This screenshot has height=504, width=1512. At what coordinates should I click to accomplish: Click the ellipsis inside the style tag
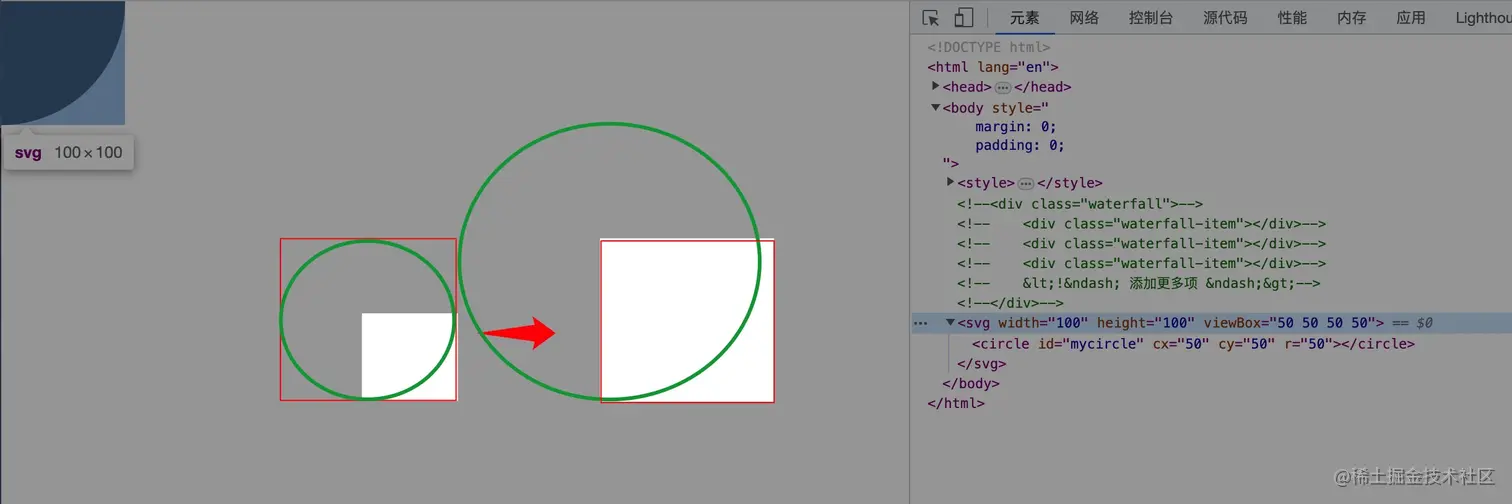pos(1026,184)
